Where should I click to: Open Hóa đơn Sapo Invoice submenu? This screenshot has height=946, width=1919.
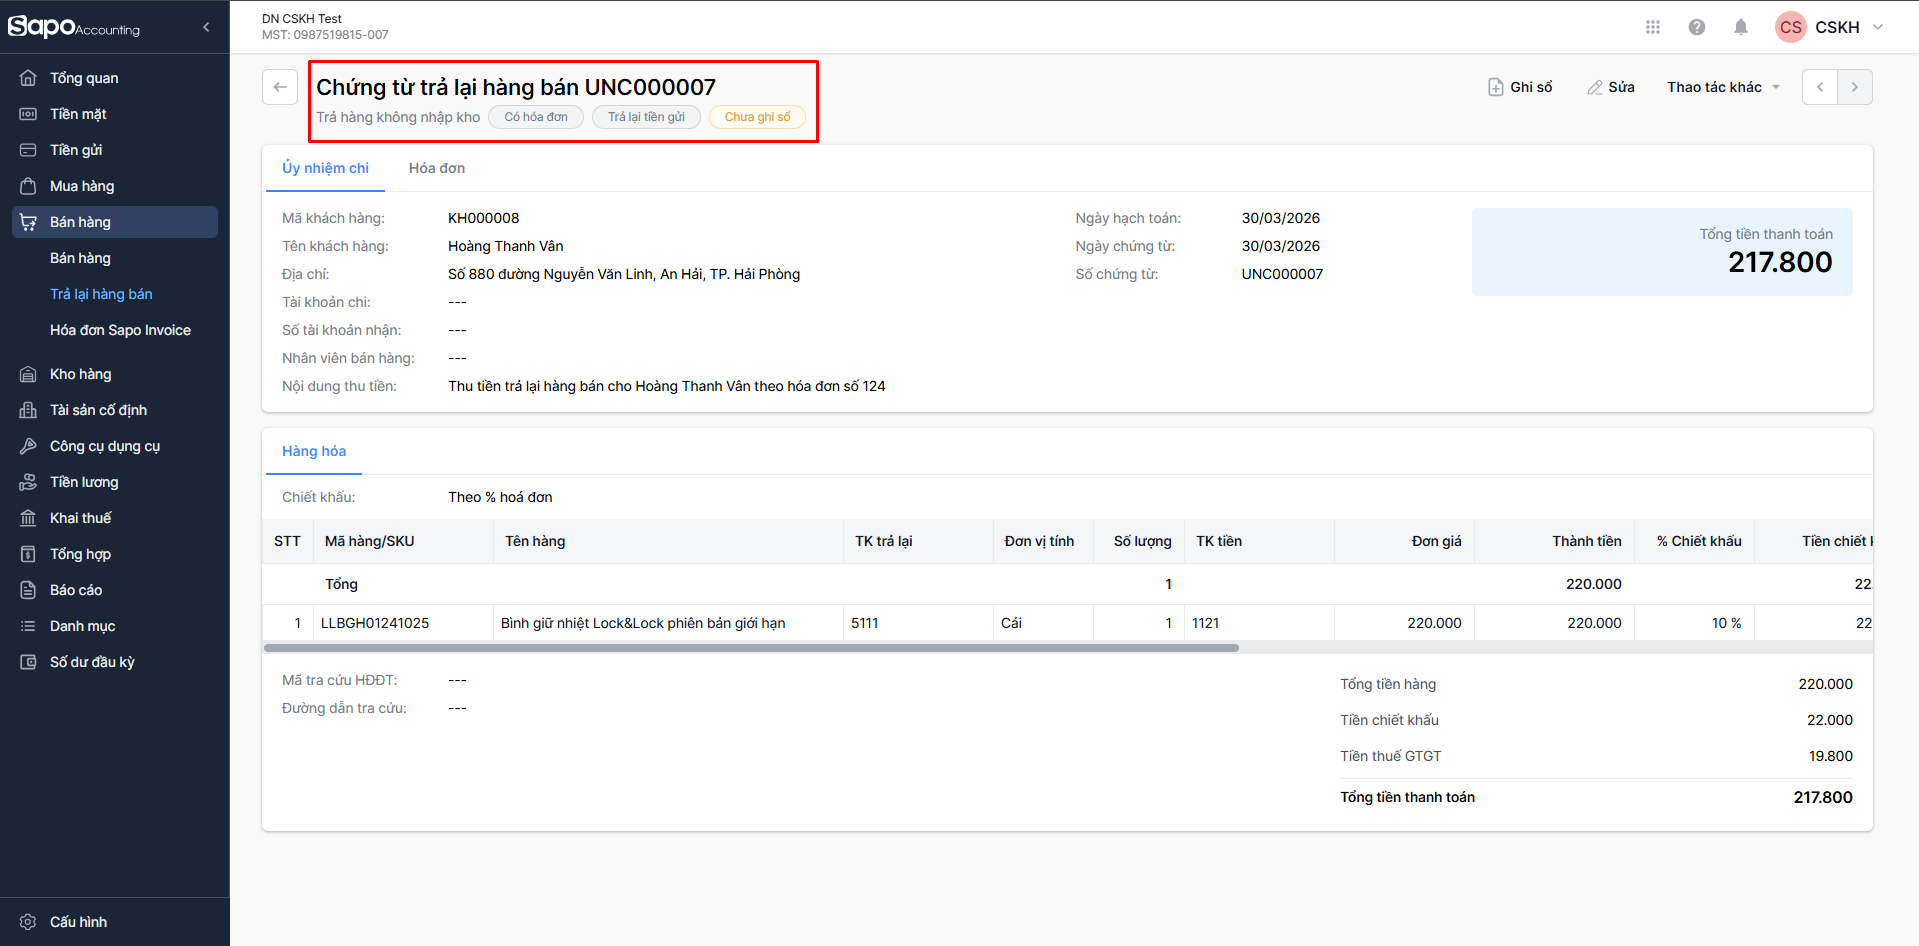(x=120, y=330)
